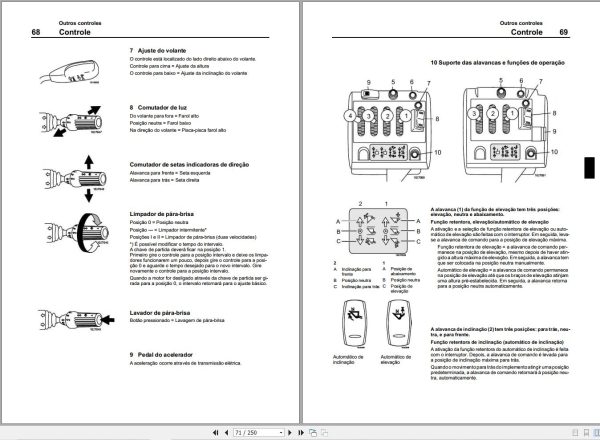This screenshot has height=440, width=600.
Task: Click the greyed go-to-next-view icon
Action: coord(324,433)
